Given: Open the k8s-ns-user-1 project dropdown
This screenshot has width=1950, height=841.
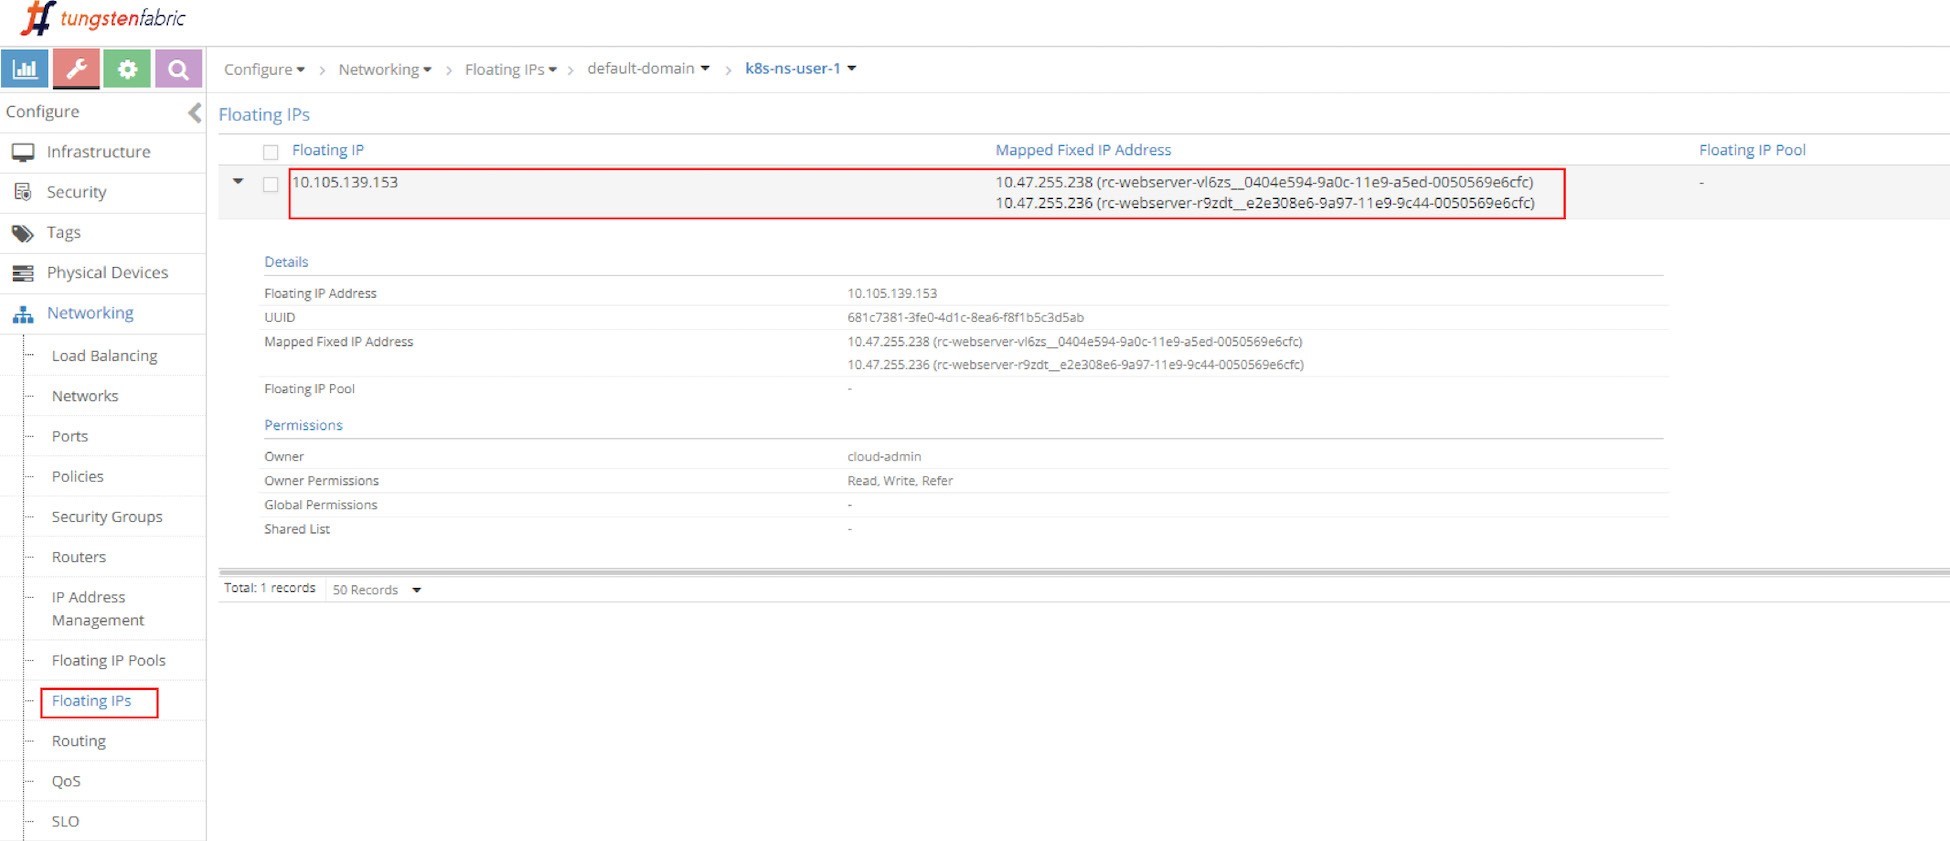Looking at the screenshot, I should [801, 68].
